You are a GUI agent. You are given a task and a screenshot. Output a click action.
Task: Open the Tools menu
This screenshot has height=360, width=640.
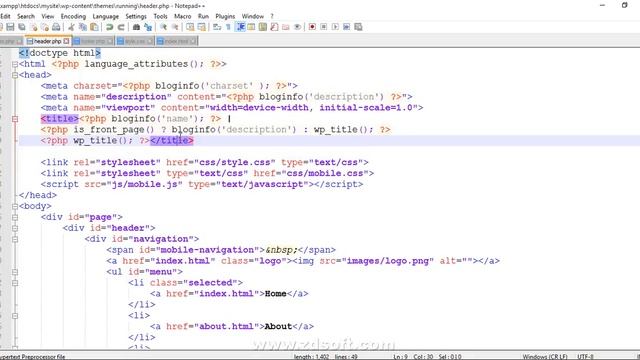coord(160,16)
